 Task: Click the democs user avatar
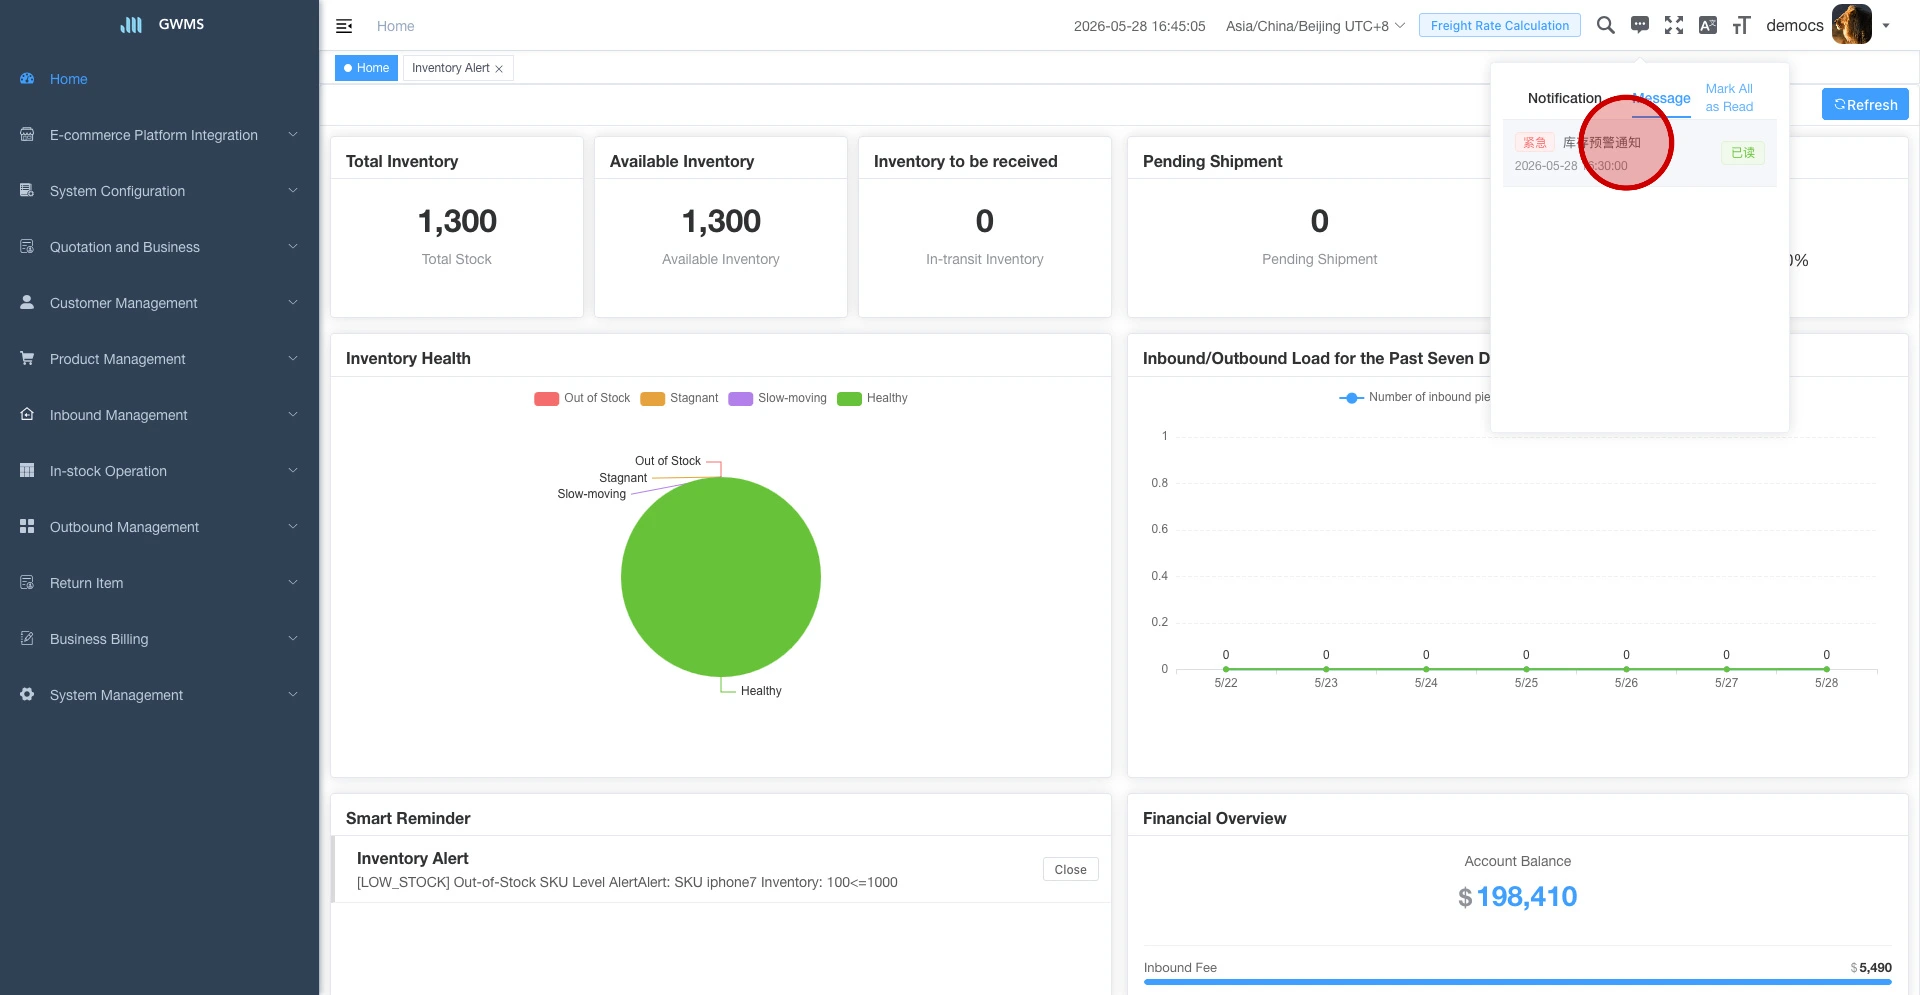[1852, 25]
